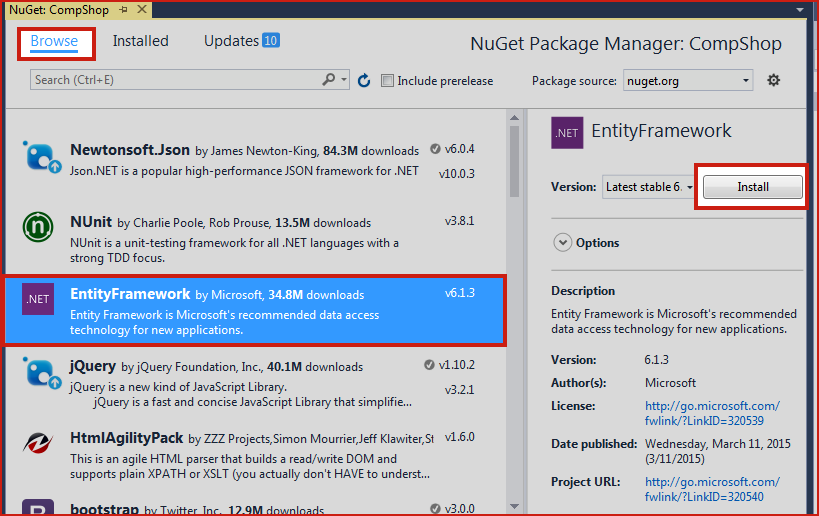Screen dimensions: 819x516
Task: Select the Newtonsoft.Json package row title
Action: pos(130,150)
